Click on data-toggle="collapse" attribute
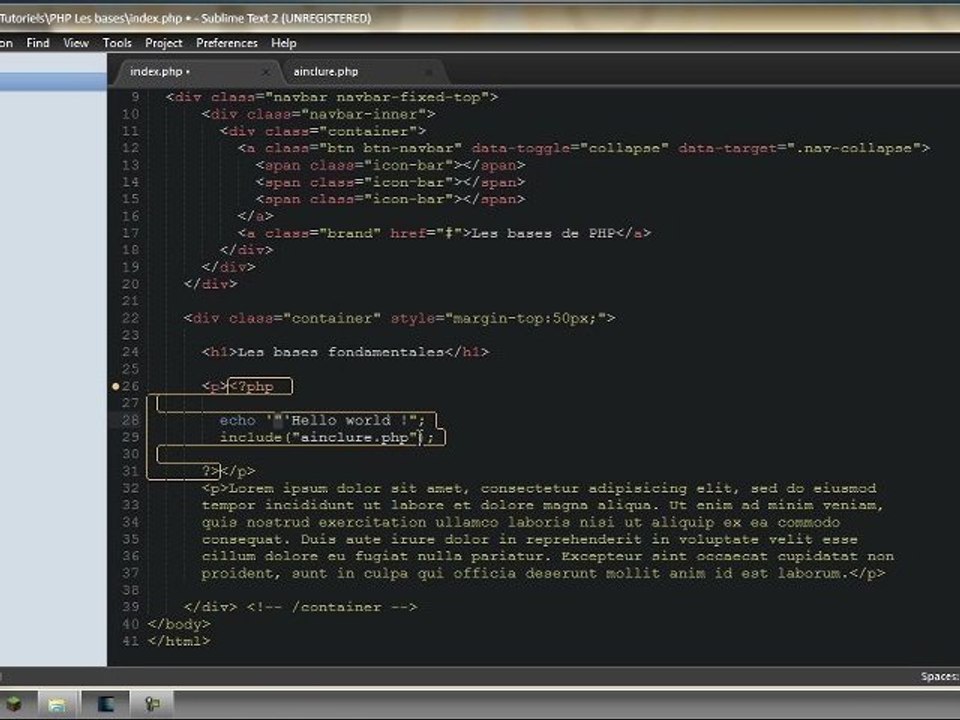The width and height of the screenshot is (960, 720). tap(570, 148)
